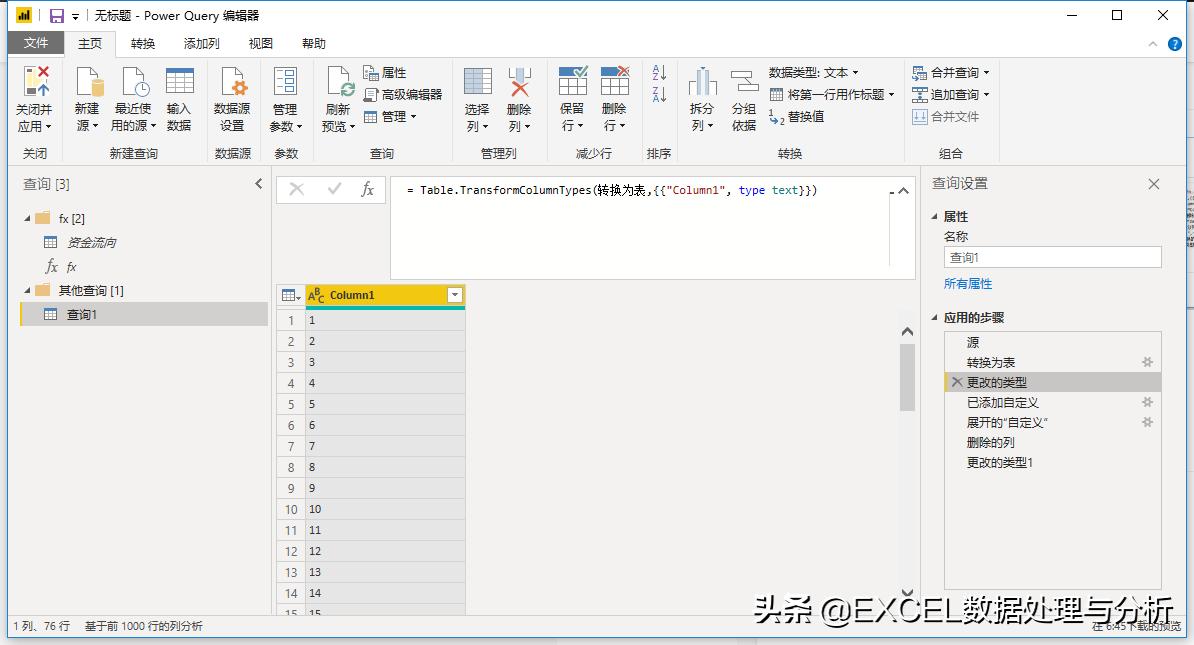1194x645 pixels.
Task: Confirm formula with the checkmark icon
Action: [x=334, y=190]
